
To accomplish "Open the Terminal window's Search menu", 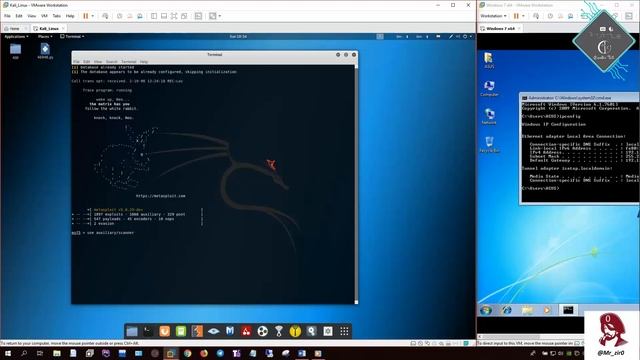I will [111, 62].
